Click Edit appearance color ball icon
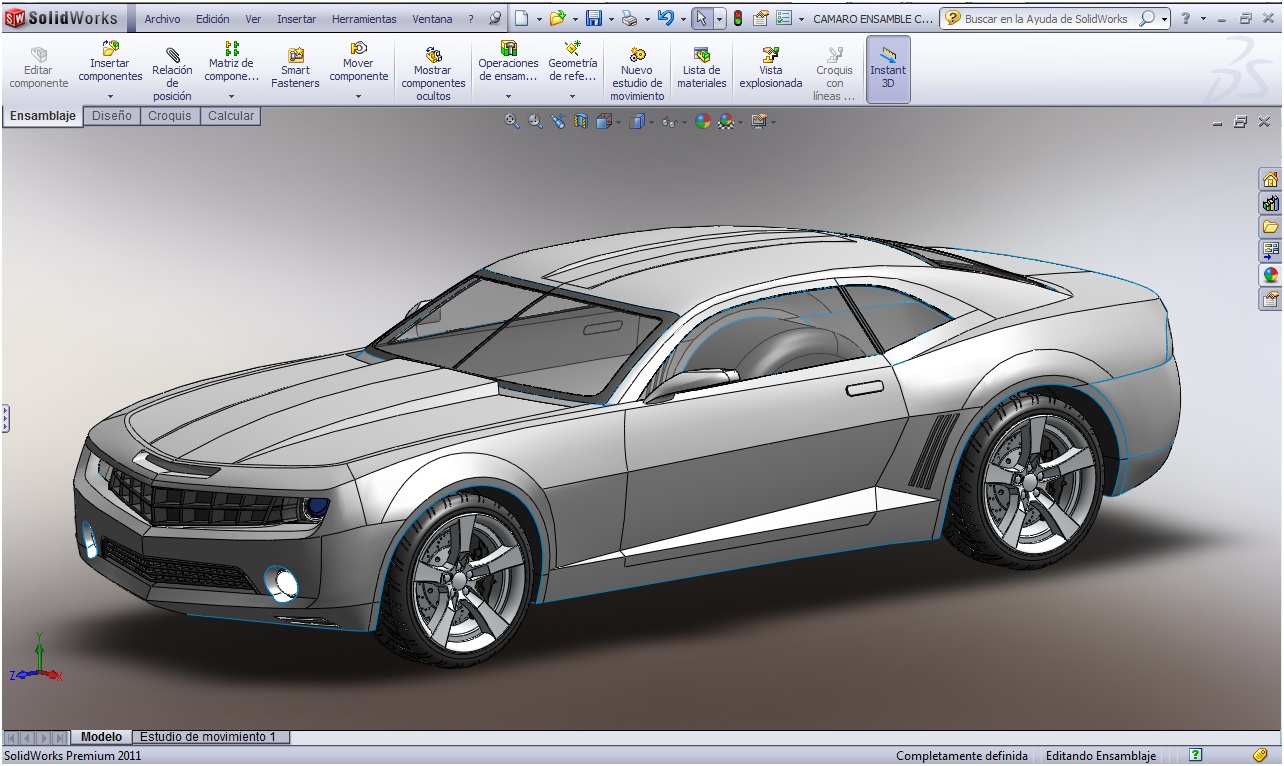This screenshot has height=766, width=1284. pos(703,121)
